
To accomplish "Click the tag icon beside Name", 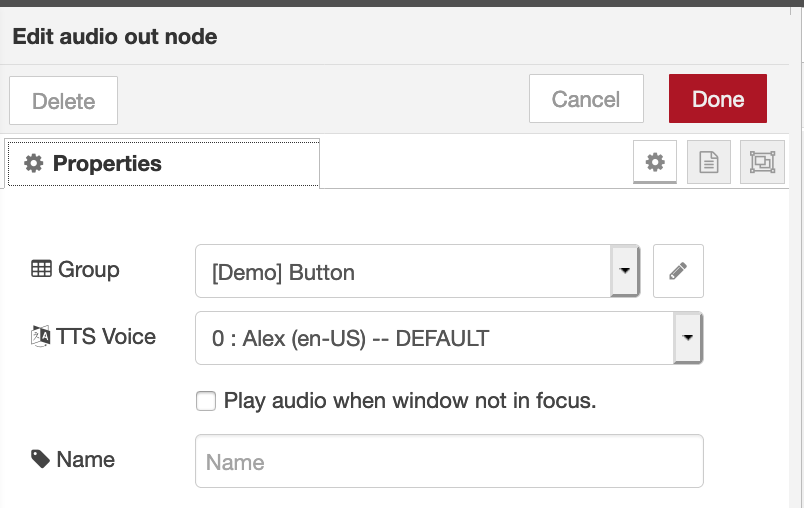I will 40,459.
